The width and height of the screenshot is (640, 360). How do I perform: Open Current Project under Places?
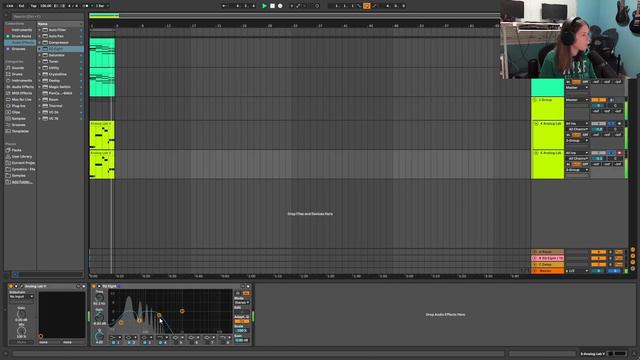23,163
